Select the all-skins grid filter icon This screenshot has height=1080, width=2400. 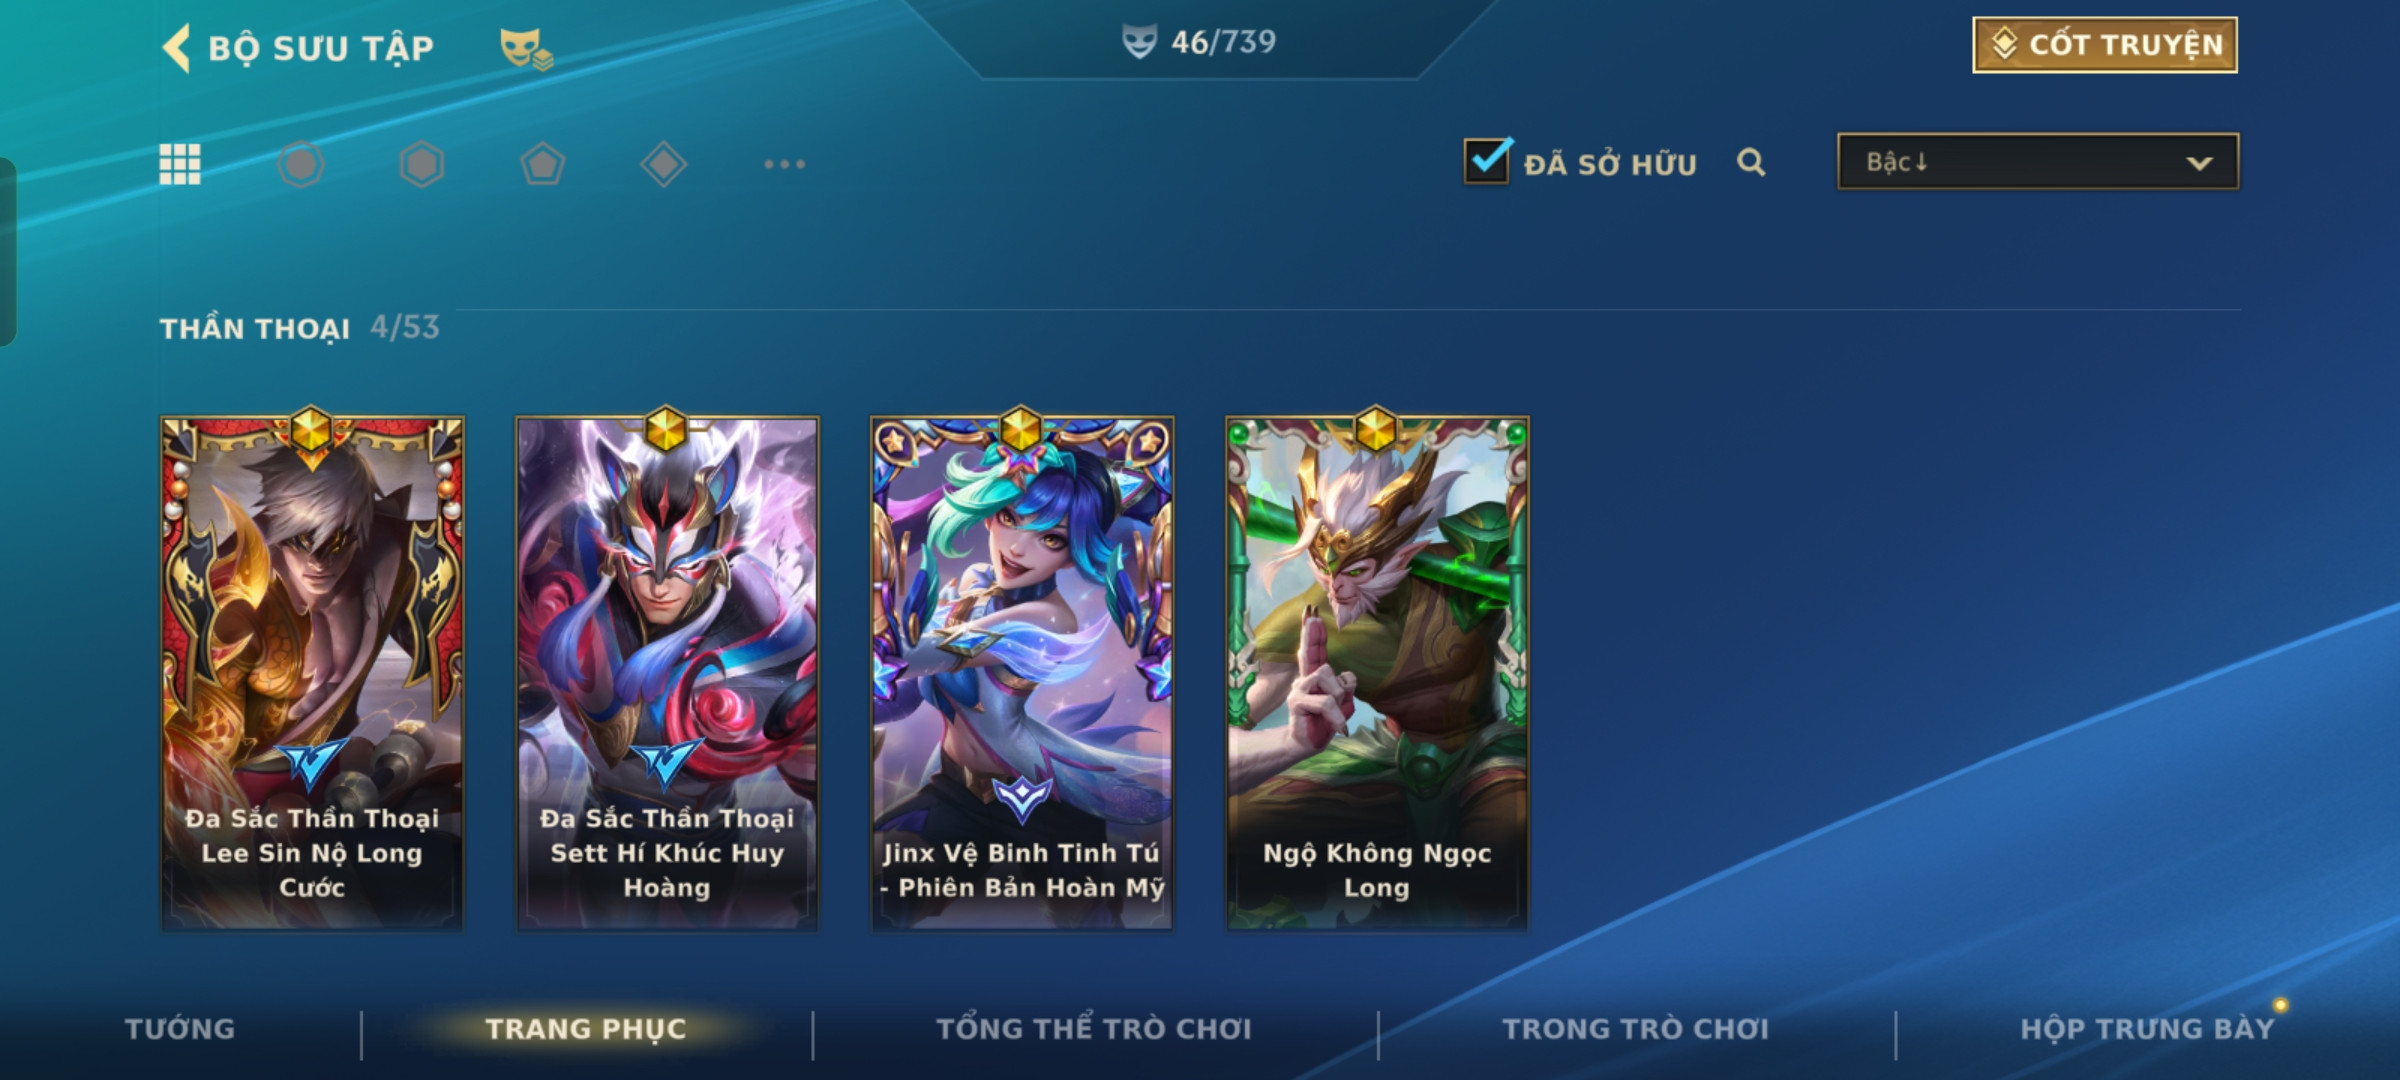pos(180,164)
